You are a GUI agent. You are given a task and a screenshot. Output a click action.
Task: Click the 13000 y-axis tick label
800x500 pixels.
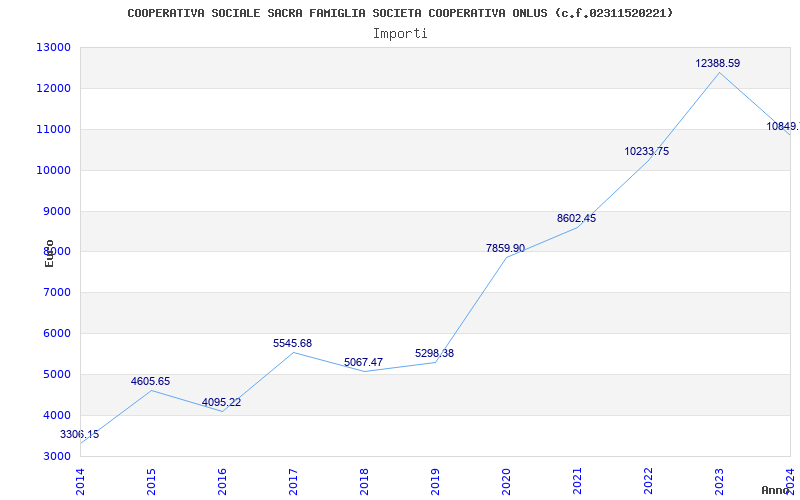tap(53, 47)
